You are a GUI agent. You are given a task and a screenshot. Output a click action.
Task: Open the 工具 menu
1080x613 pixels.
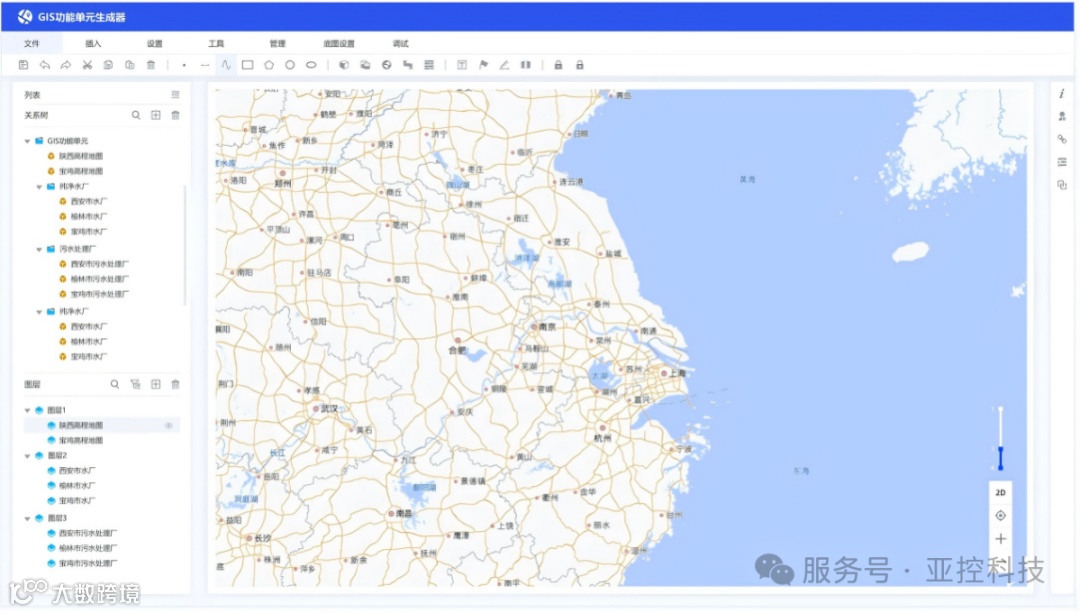[216, 43]
